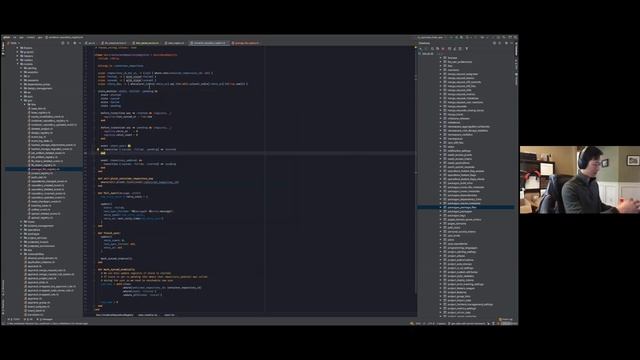Select the highlighted table row in Database panel
This screenshot has width=640, height=360.
click(466, 207)
